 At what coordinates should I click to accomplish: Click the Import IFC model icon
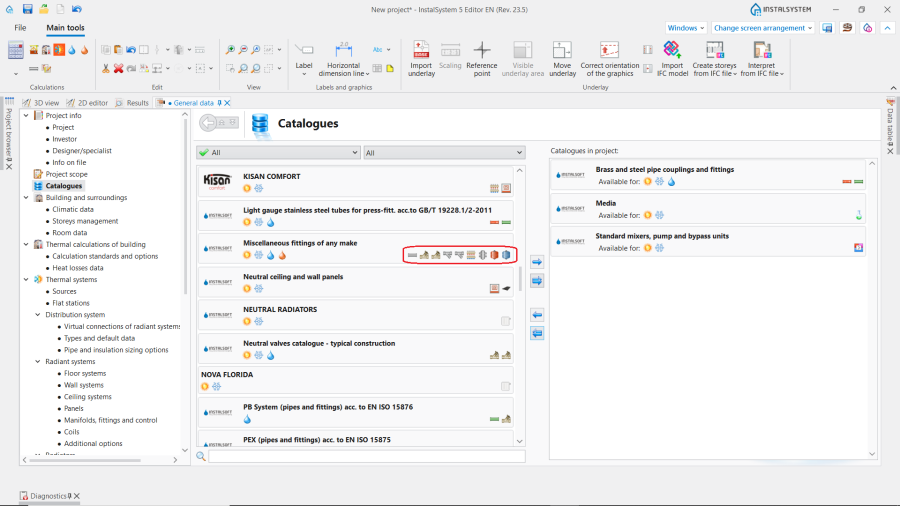[672, 59]
